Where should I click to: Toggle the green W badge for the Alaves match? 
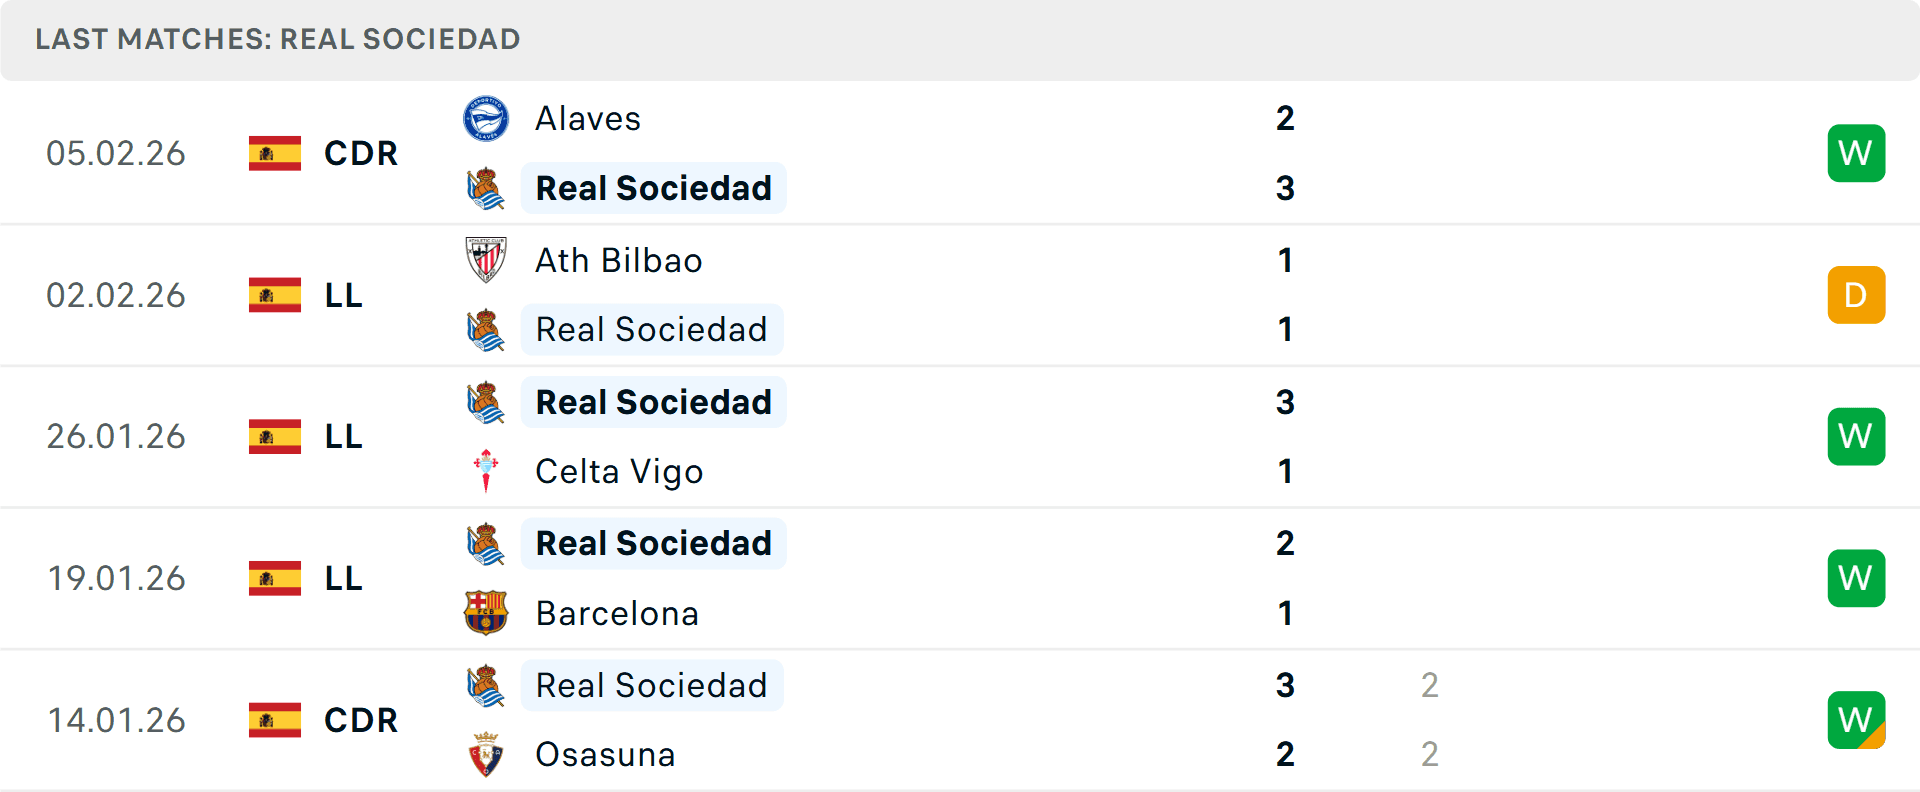click(x=1856, y=153)
